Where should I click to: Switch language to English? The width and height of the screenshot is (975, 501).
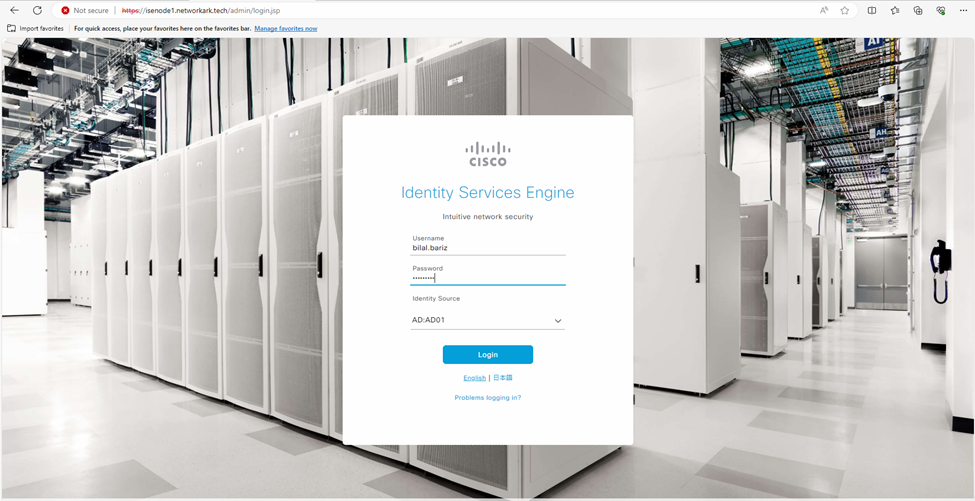point(474,378)
